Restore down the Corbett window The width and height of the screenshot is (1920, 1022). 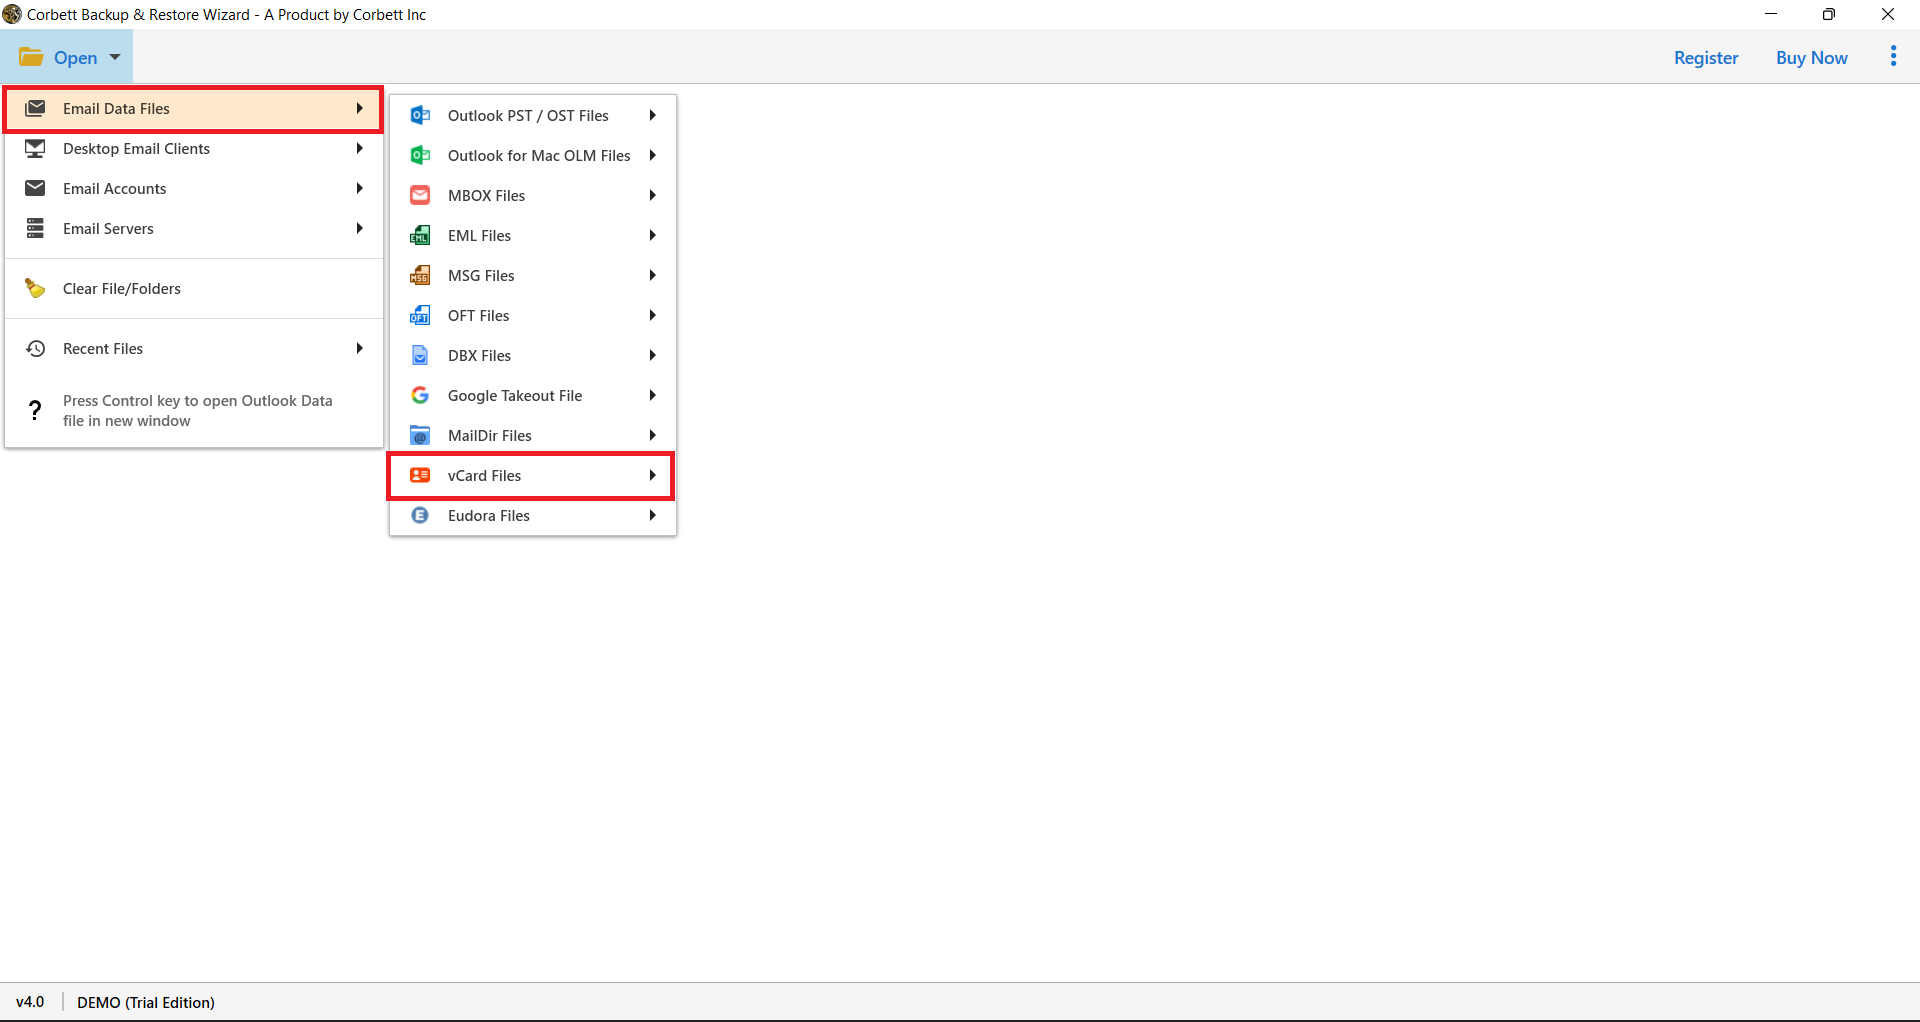pyautogui.click(x=1828, y=14)
